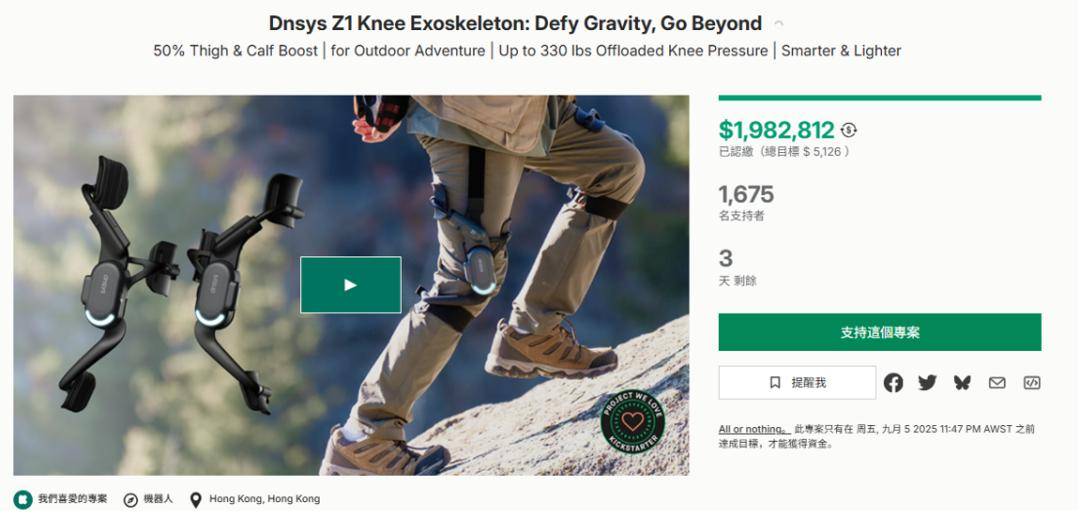This screenshot has height=517, width=1080.
Task: Click the 'Project We Love' heart badge
Action: (632, 422)
